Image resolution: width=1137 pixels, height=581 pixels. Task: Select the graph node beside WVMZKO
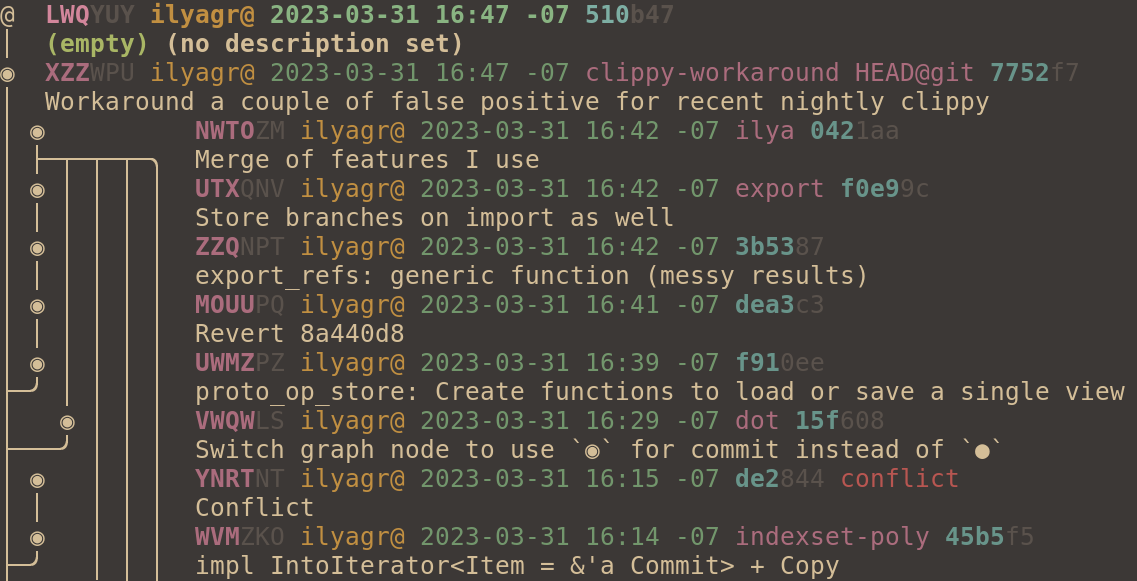pyautogui.click(x=37, y=538)
